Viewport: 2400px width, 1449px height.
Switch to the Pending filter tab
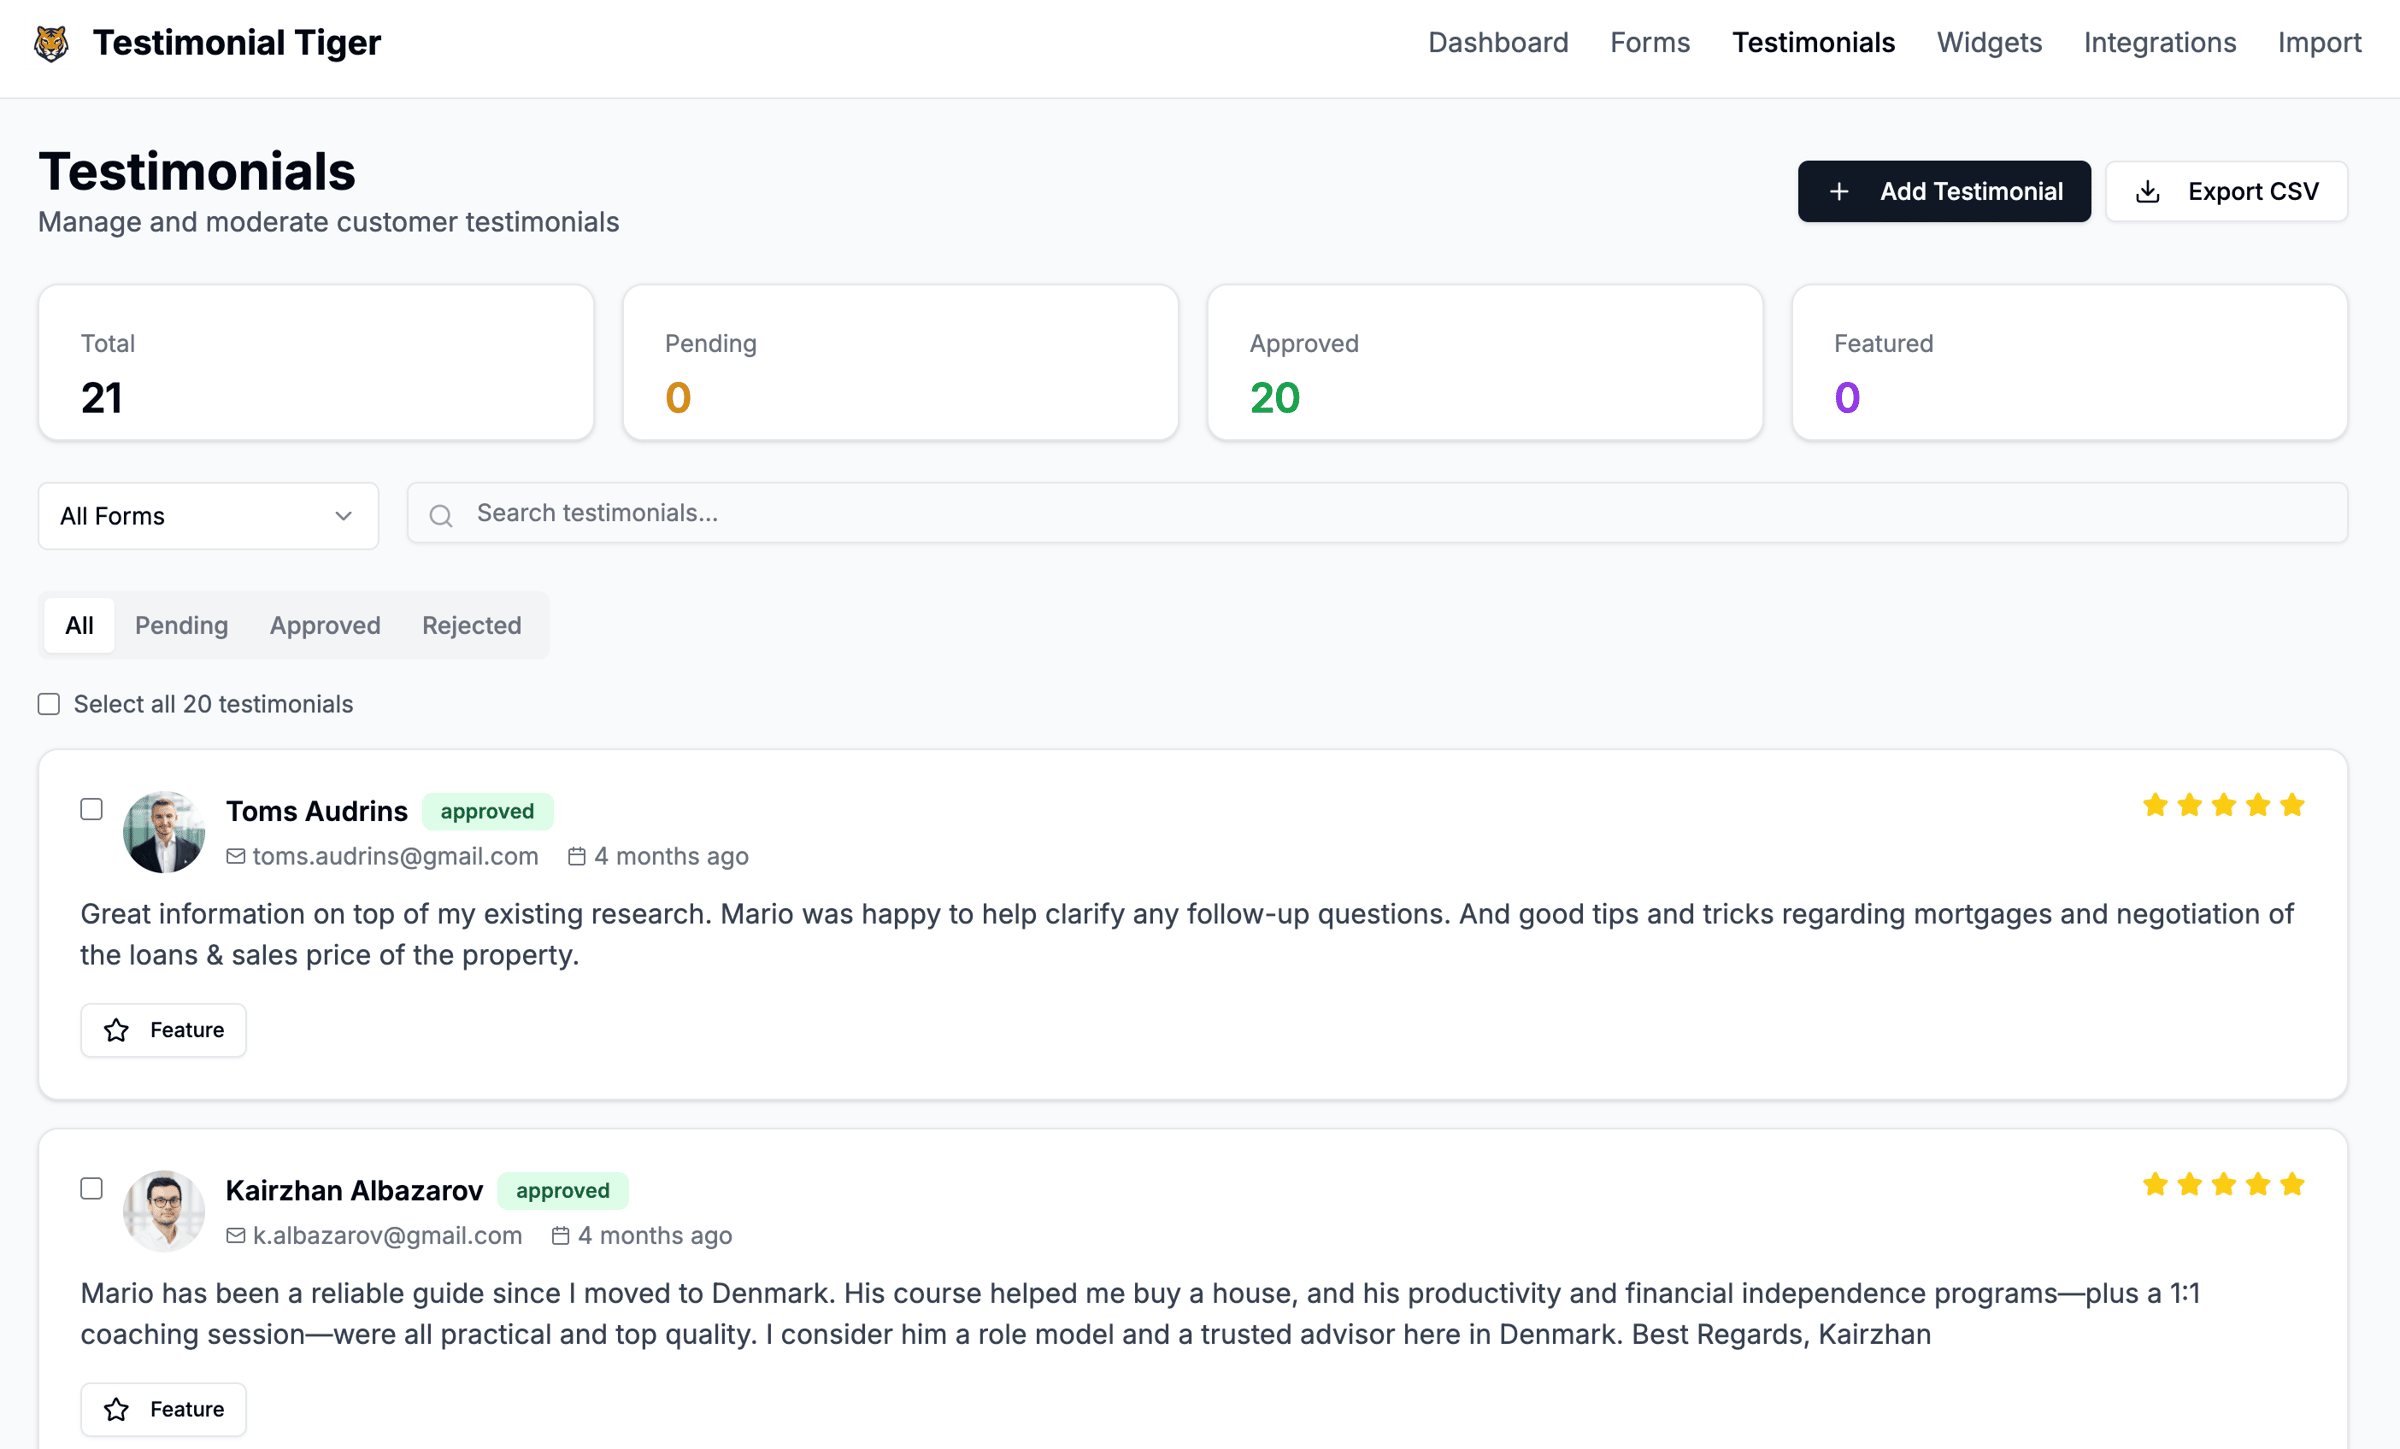point(181,625)
